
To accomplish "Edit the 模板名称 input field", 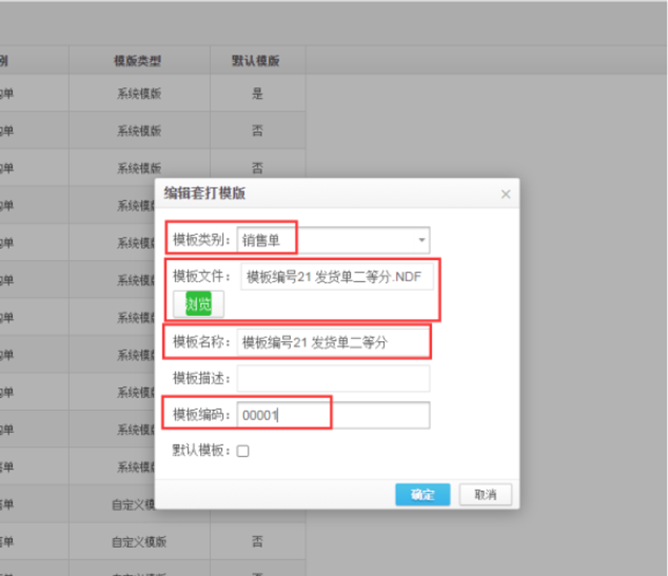I will [x=333, y=342].
